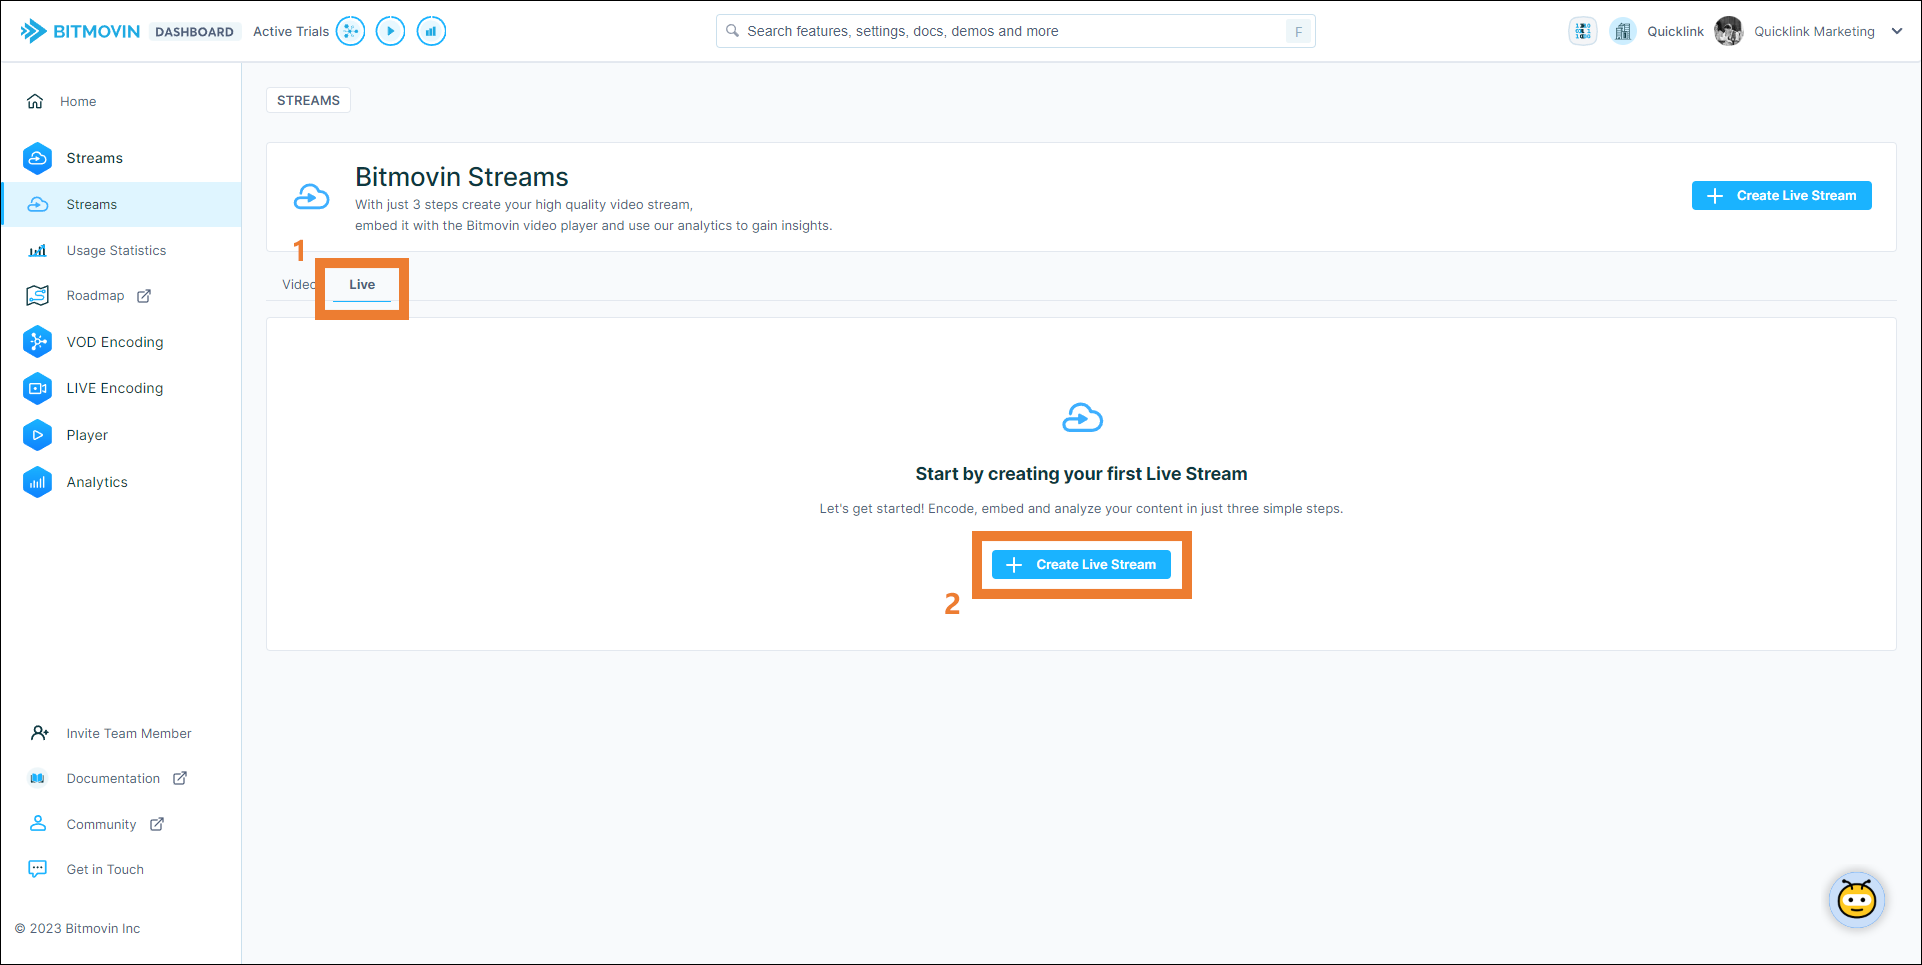Click the Bitmovin logo
This screenshot has height=965, width=1922.
[80, 31]
